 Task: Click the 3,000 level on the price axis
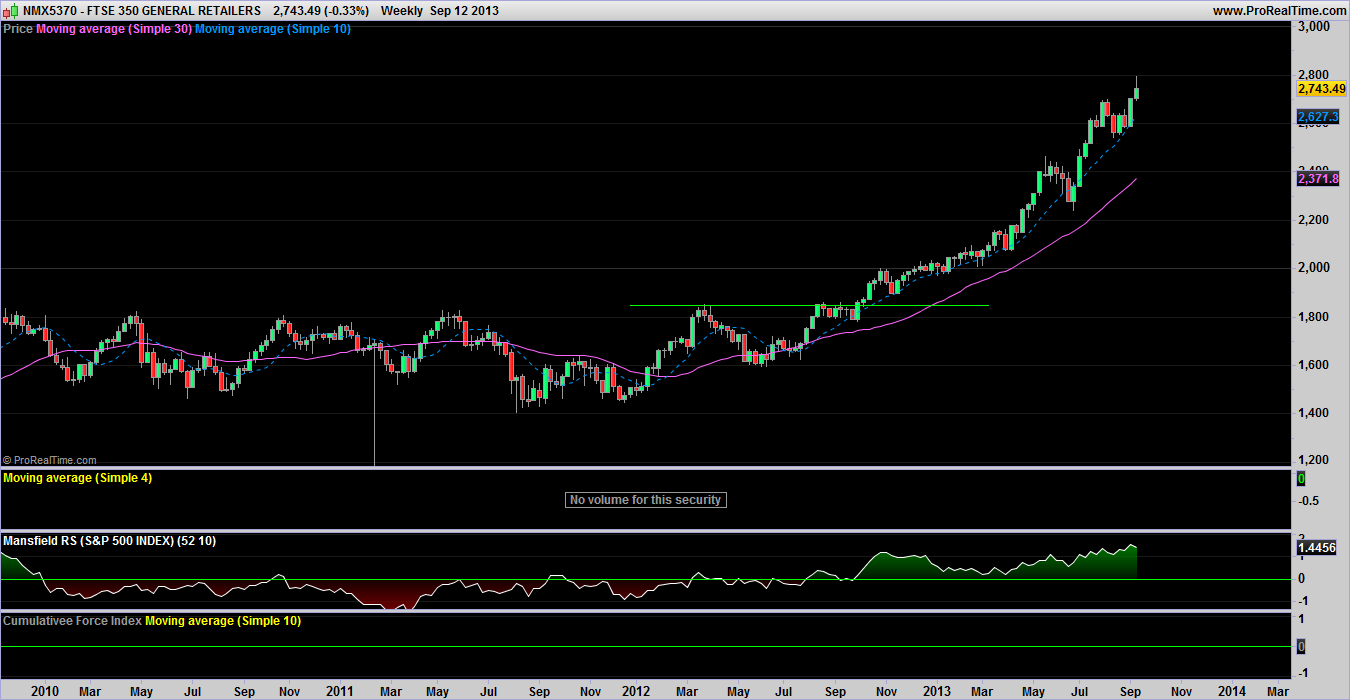coord(1312,27)
